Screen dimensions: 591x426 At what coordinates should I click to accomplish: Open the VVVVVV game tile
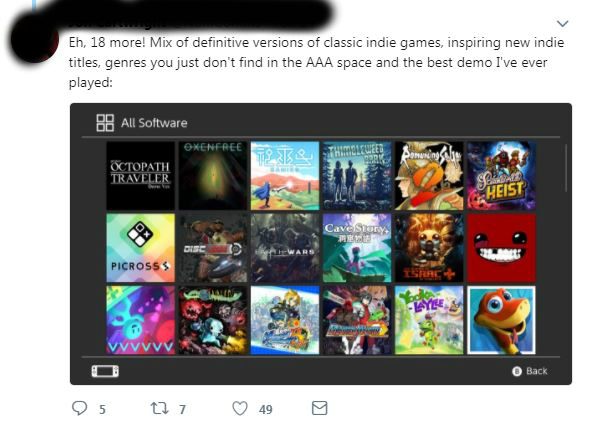(x=140, y=320)
